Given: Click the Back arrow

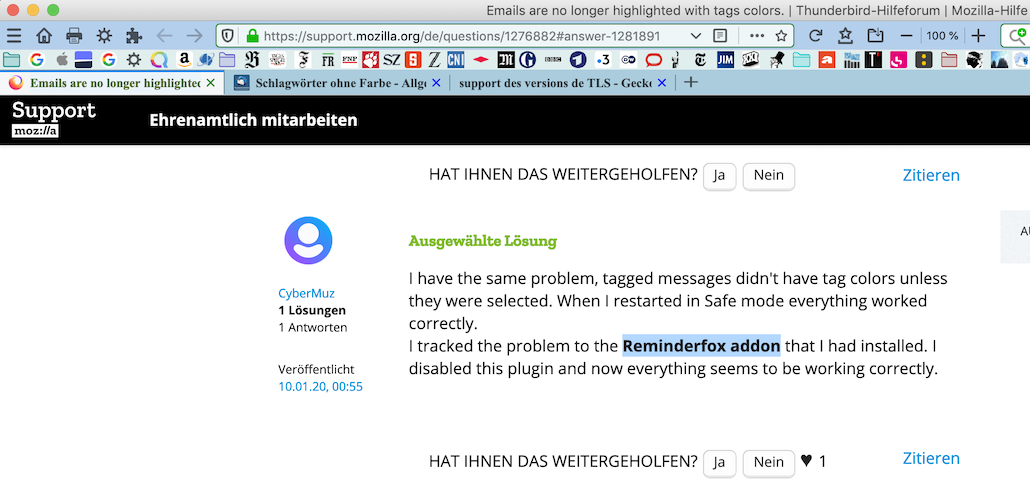Looking at the screenshot, I should pos(164,35).
